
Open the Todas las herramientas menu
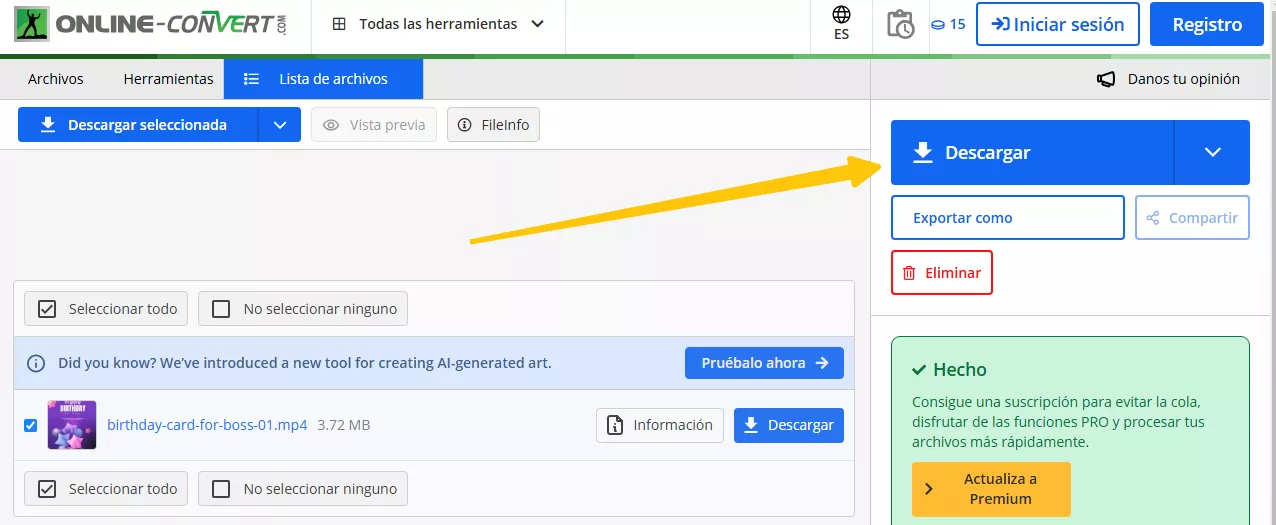[438, 24]
